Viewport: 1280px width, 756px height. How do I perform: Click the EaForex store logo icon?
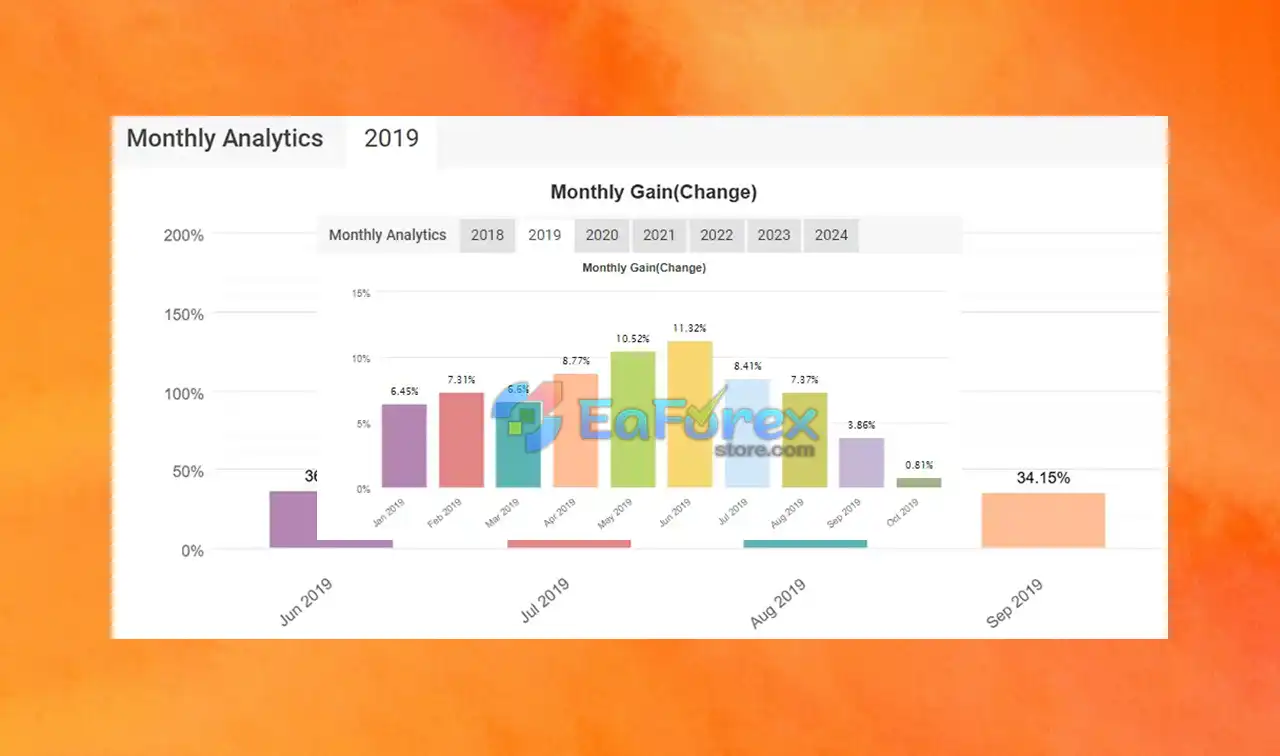527,417
